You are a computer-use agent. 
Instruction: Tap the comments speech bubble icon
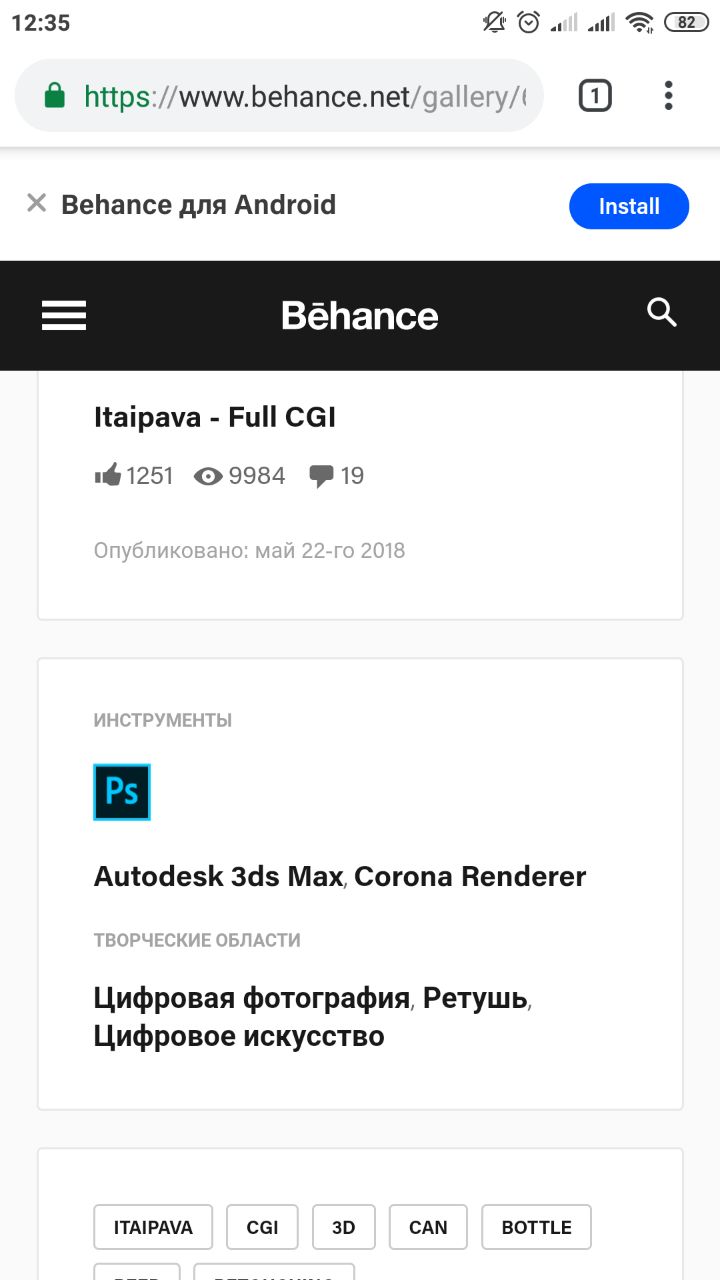coord(321,476)
